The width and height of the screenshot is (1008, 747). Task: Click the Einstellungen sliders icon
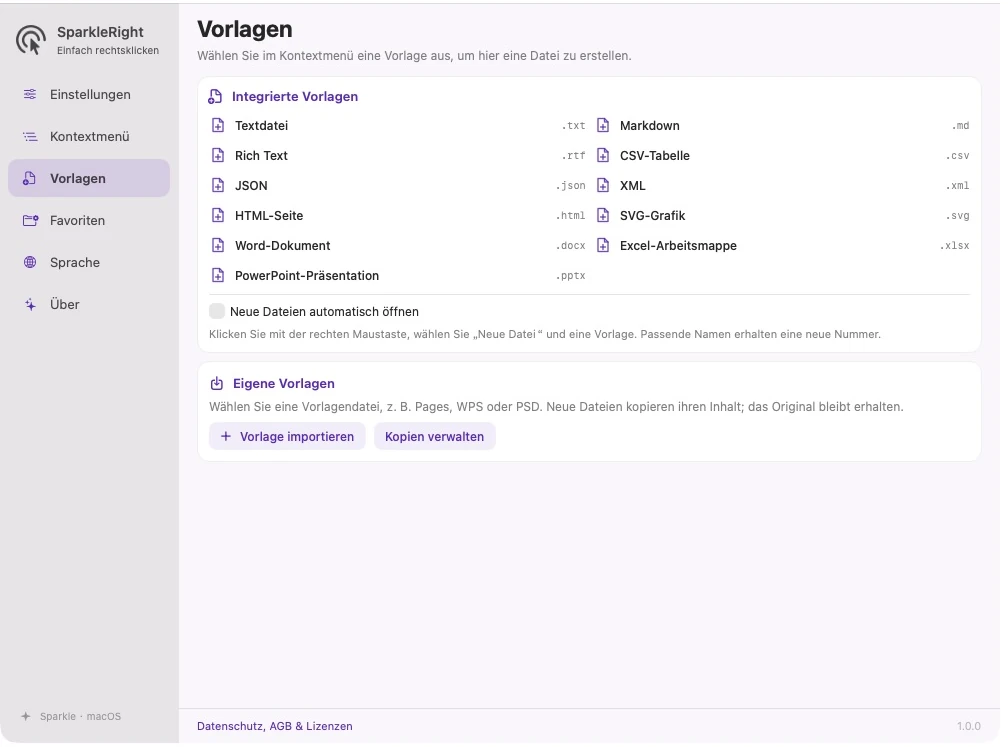(x=30, y=94)
